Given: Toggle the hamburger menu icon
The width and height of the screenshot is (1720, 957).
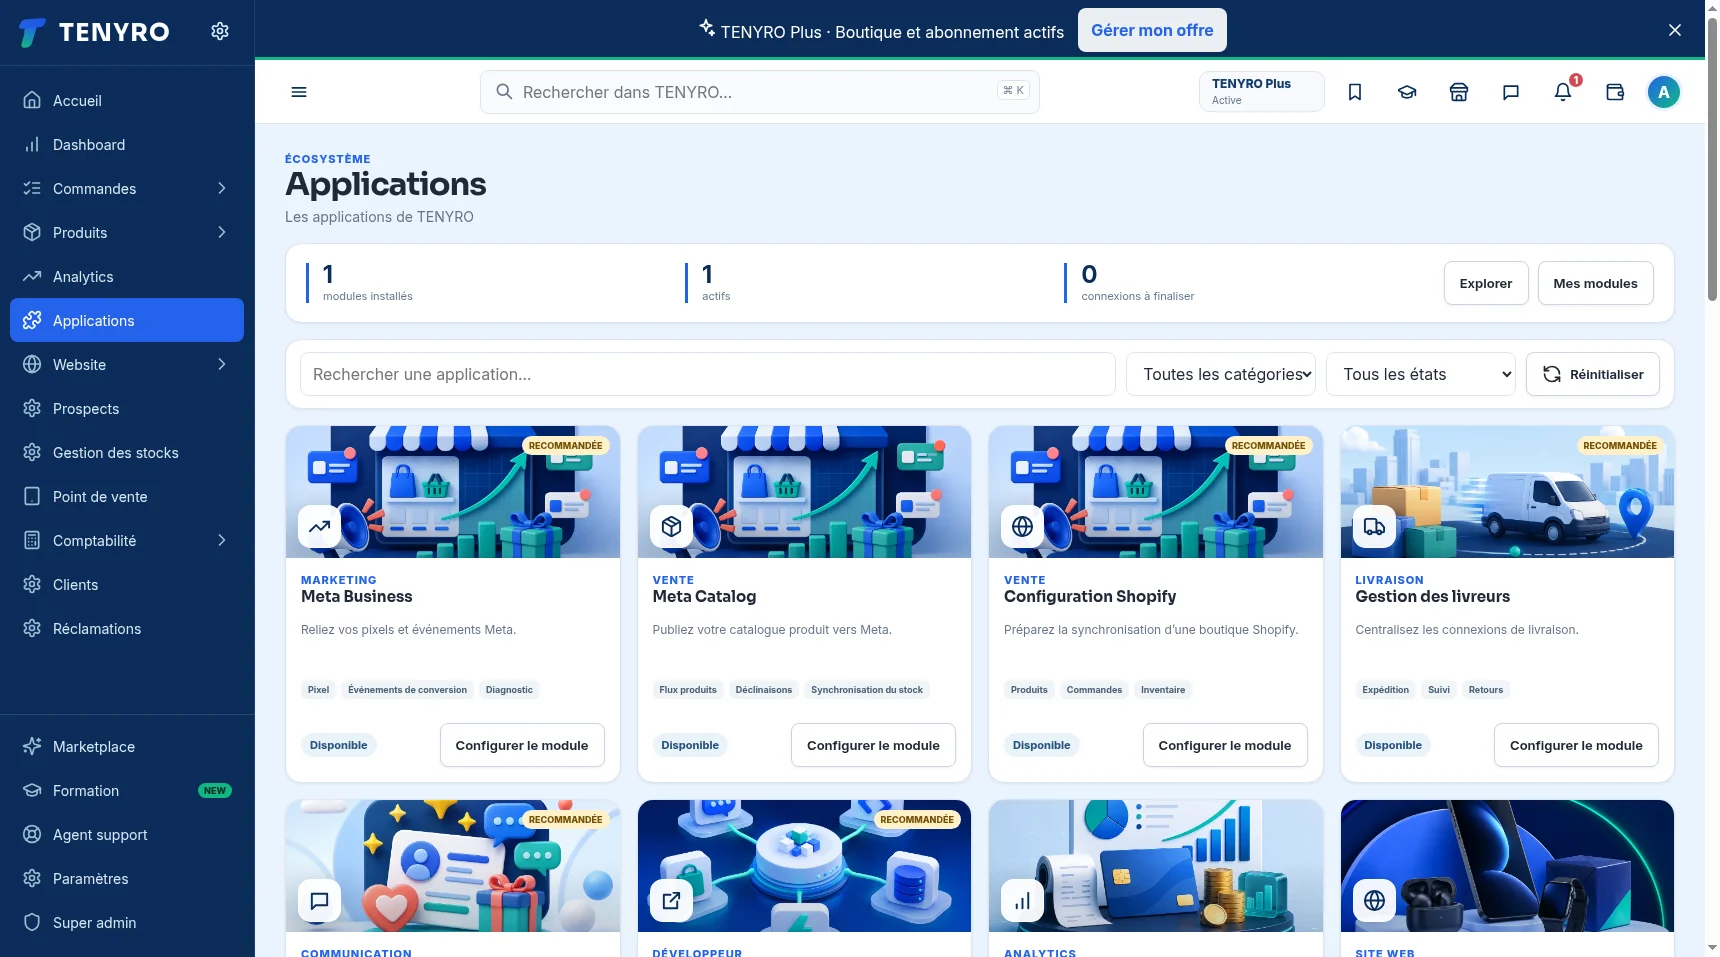Looking at the screenshot, I should click(299, 92).
